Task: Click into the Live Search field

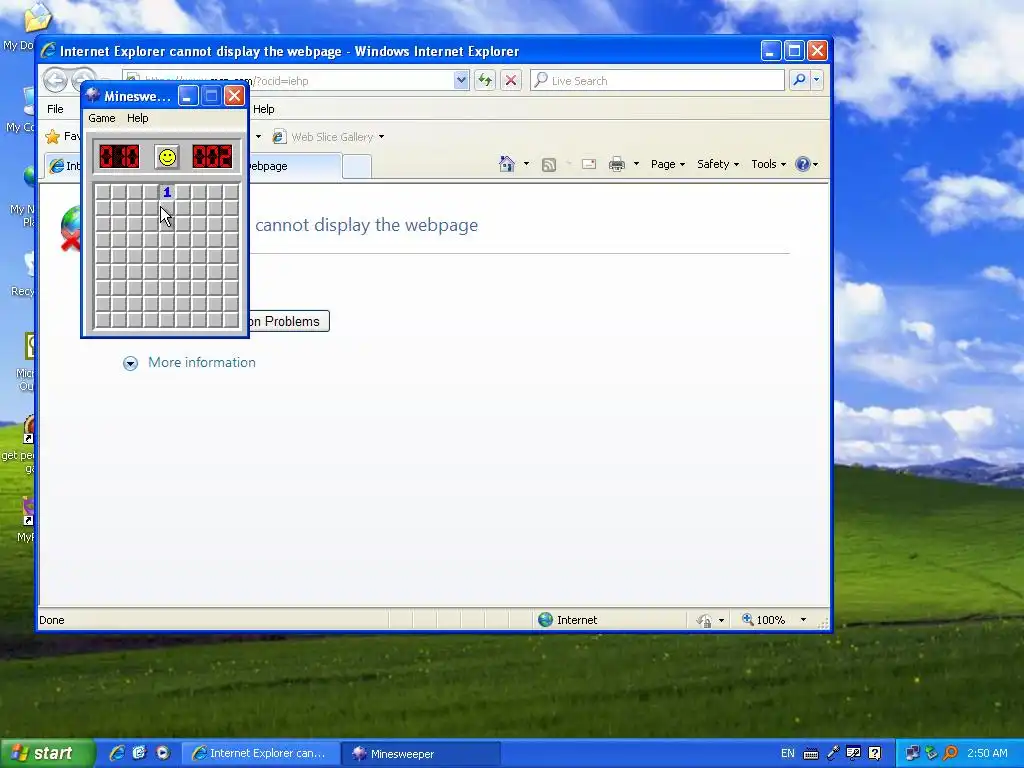Action: [x=658, y=80]
